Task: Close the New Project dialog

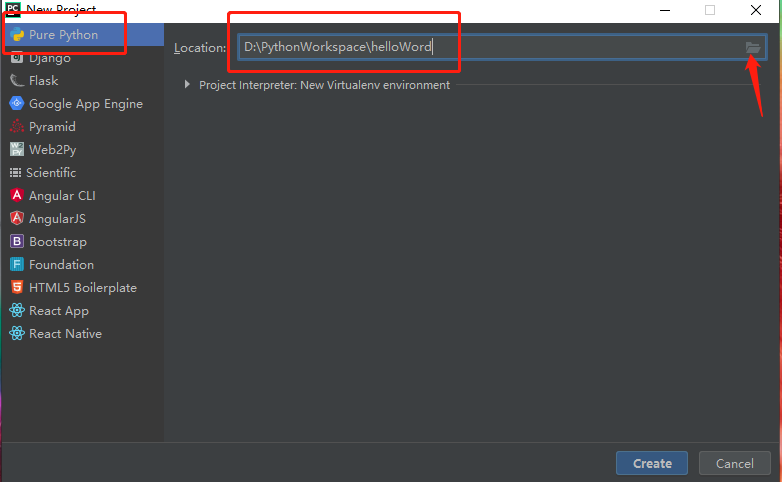Action: click(756, 10)
